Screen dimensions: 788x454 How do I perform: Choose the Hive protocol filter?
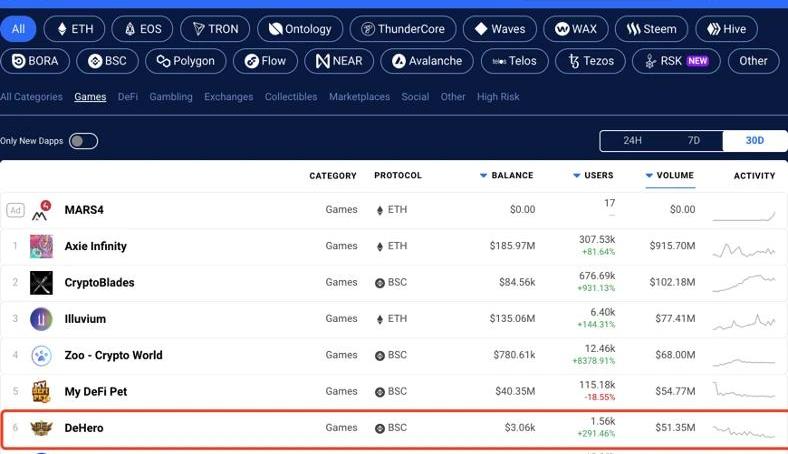tap(726, 29)
